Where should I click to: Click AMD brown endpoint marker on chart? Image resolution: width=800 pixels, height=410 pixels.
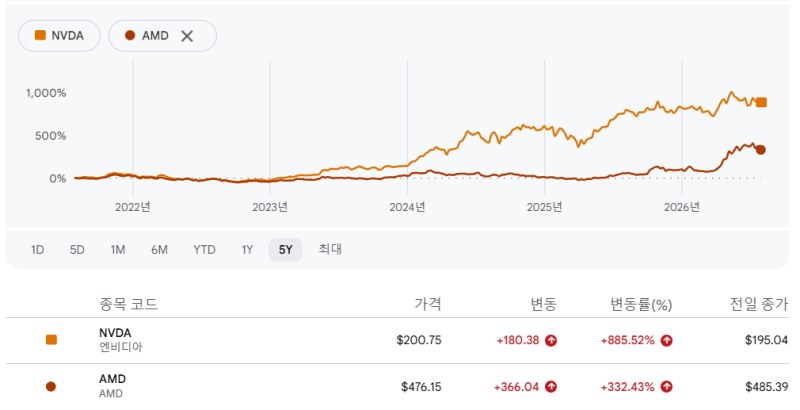tap(761, 149)
